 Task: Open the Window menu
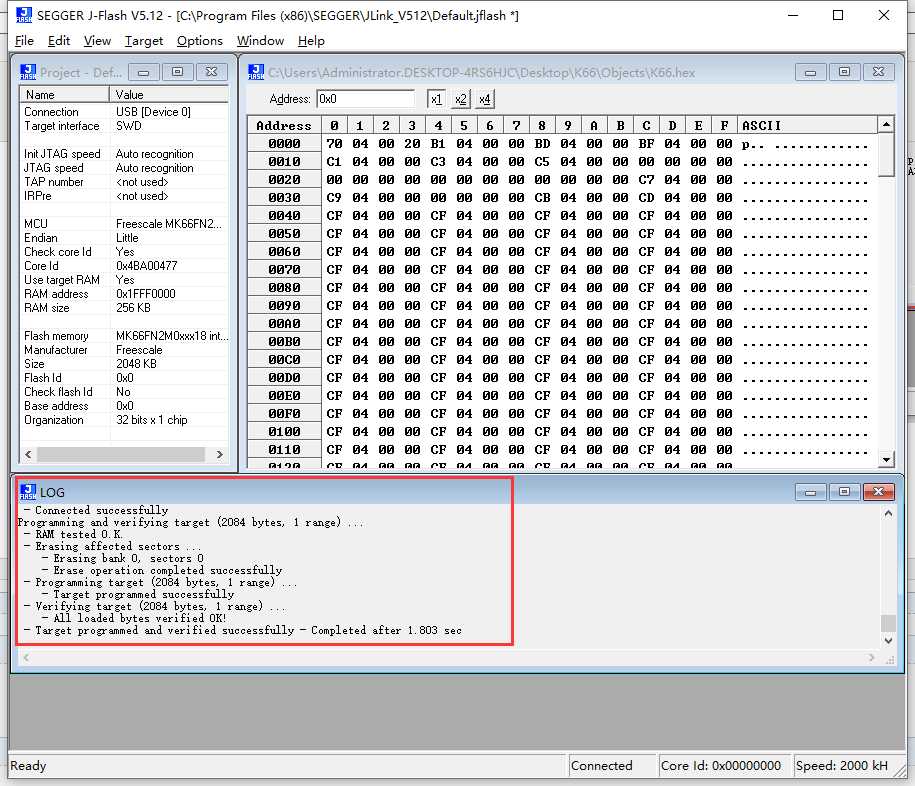coord(260,41)
